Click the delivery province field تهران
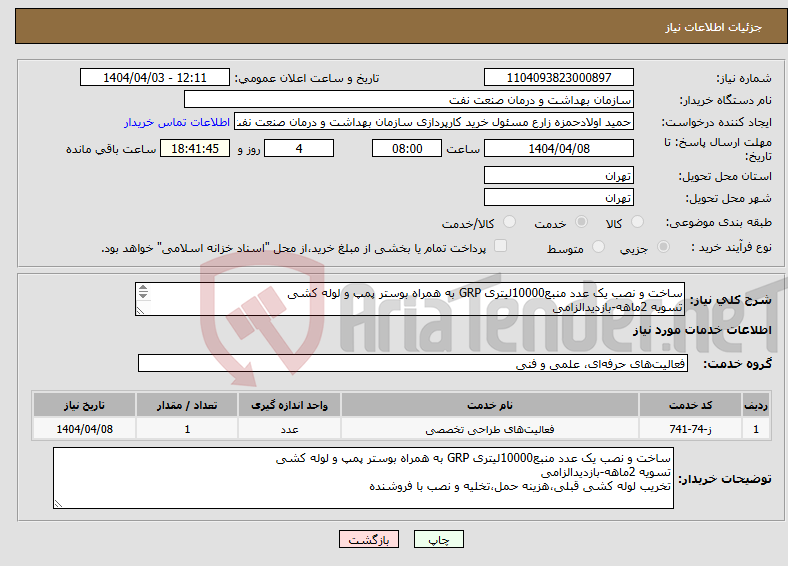The height and width of the screenshot is (566, 788). coord(558,175)
